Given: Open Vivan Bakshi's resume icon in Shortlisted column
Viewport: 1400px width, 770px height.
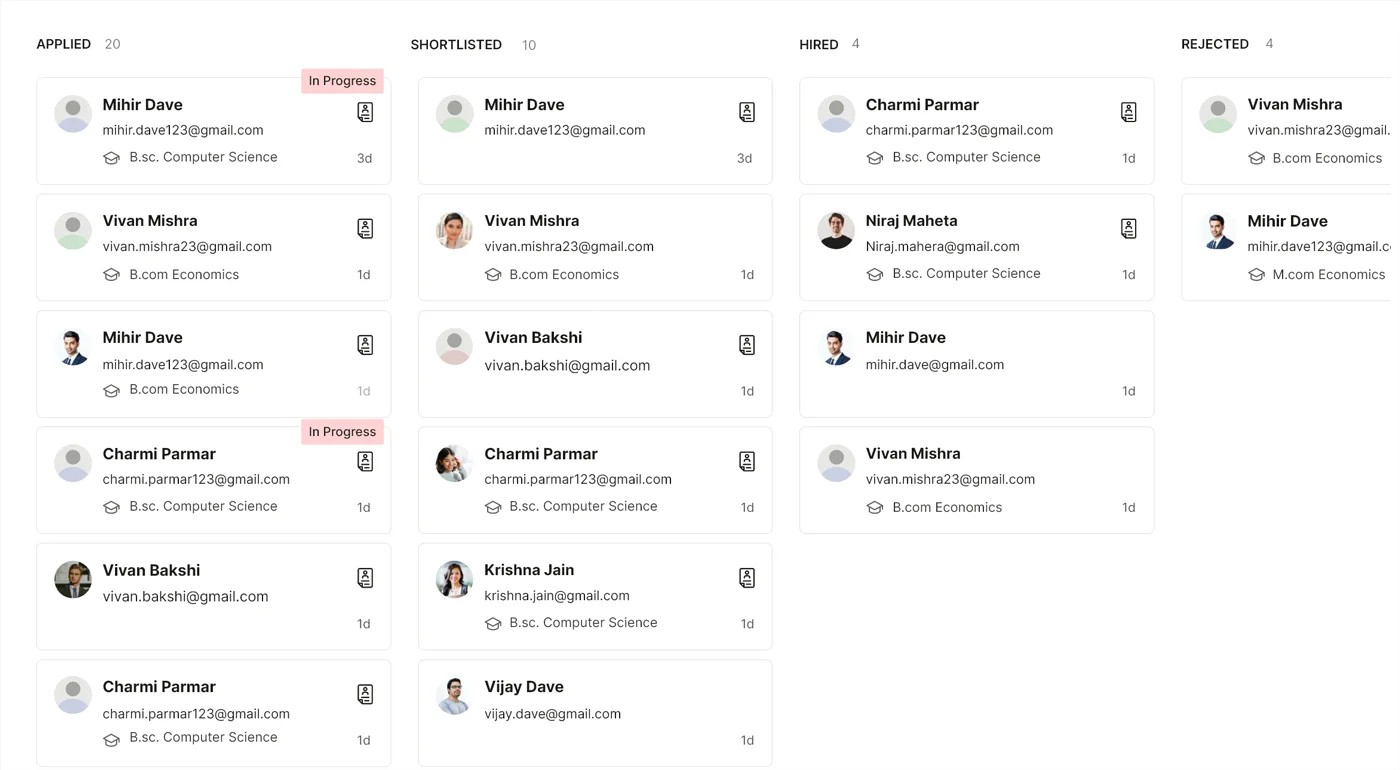Looking at the screenshot, I should point(746,345).
